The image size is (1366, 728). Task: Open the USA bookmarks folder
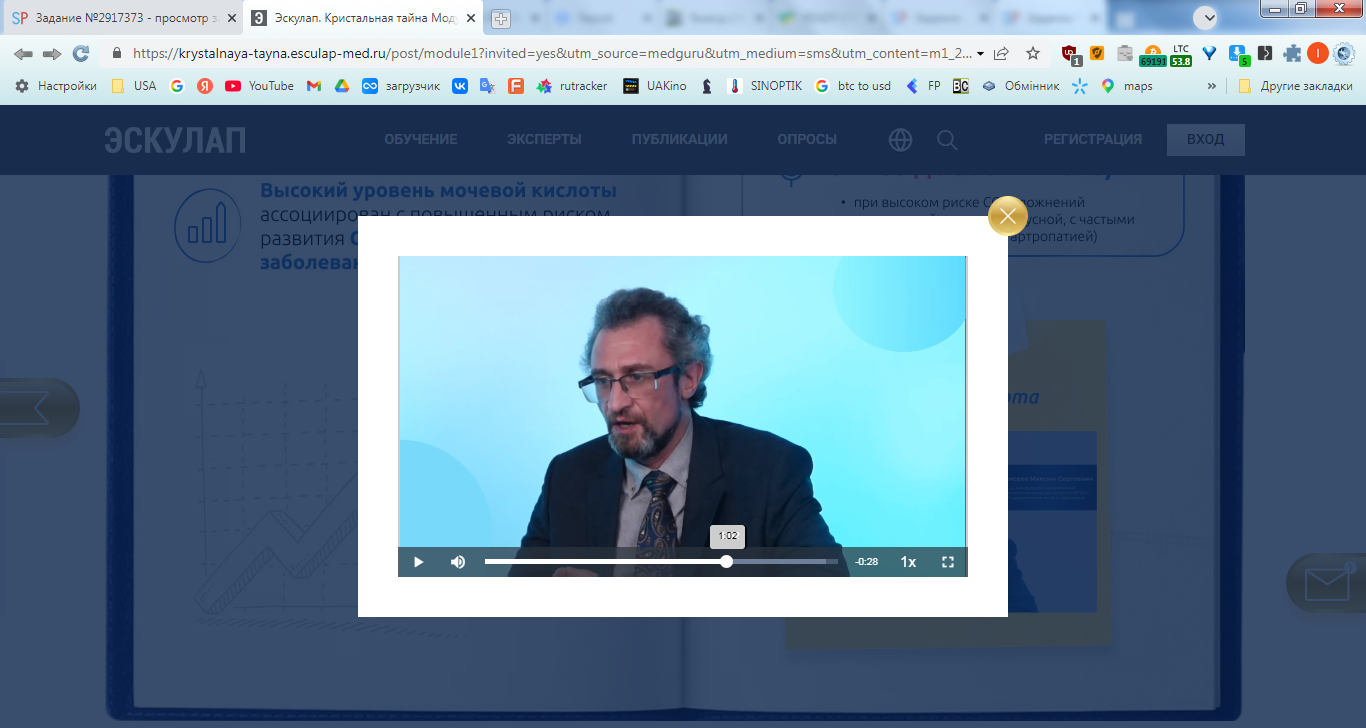tap(133, 86)
